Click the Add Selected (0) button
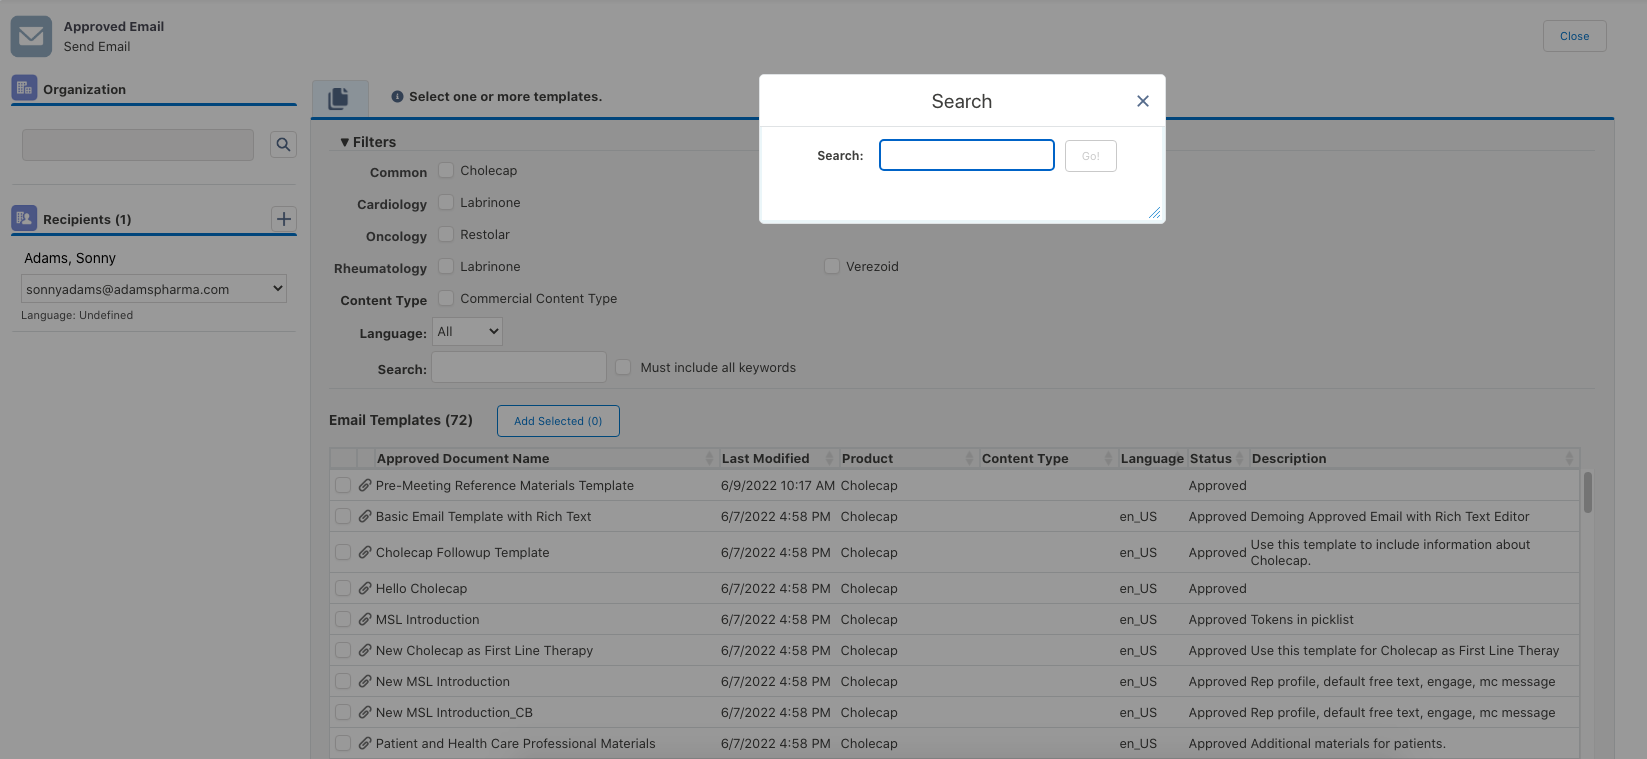The height and width of the screenshot is (759, 1647). [x=558, y=421]
